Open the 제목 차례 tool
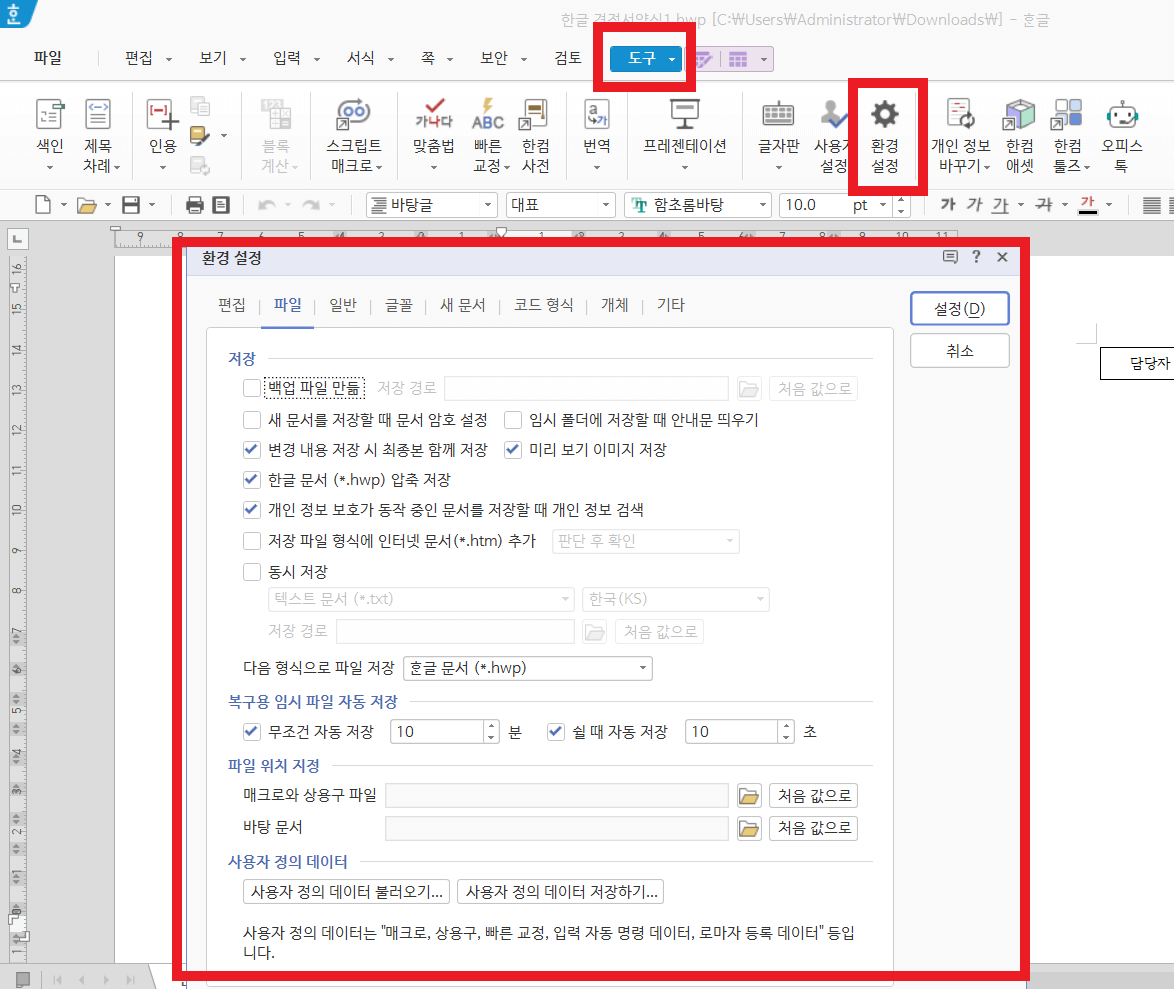 pyautogui.click(x=98, y=135)
